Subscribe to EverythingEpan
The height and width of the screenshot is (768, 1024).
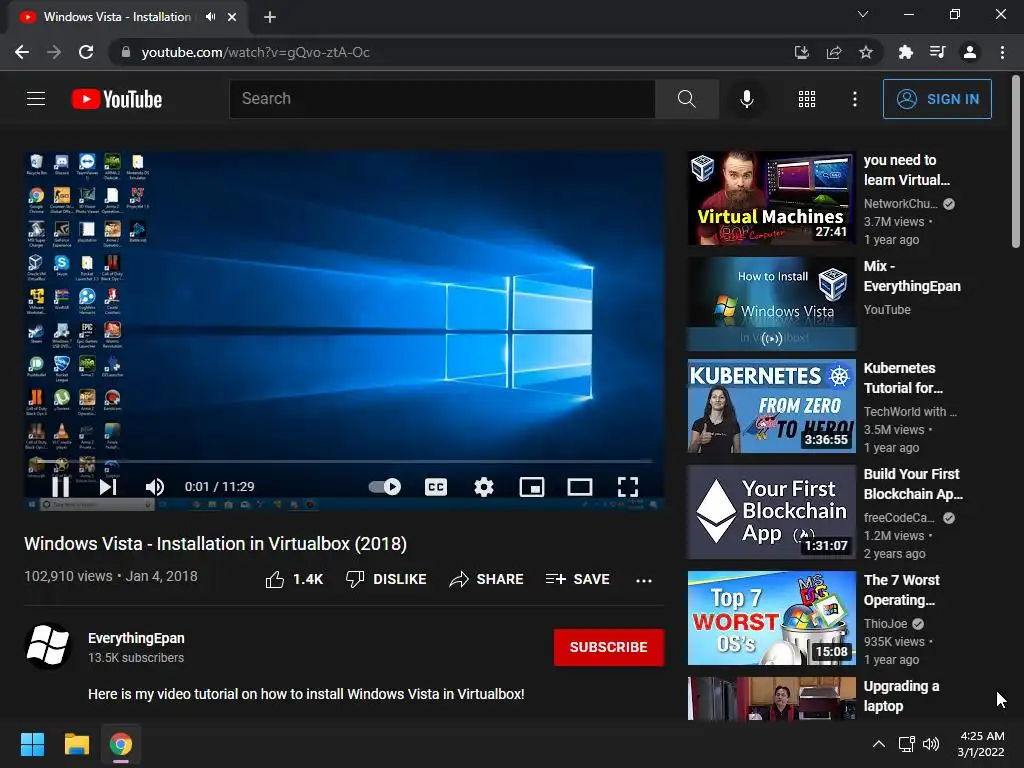click(609, 647)
